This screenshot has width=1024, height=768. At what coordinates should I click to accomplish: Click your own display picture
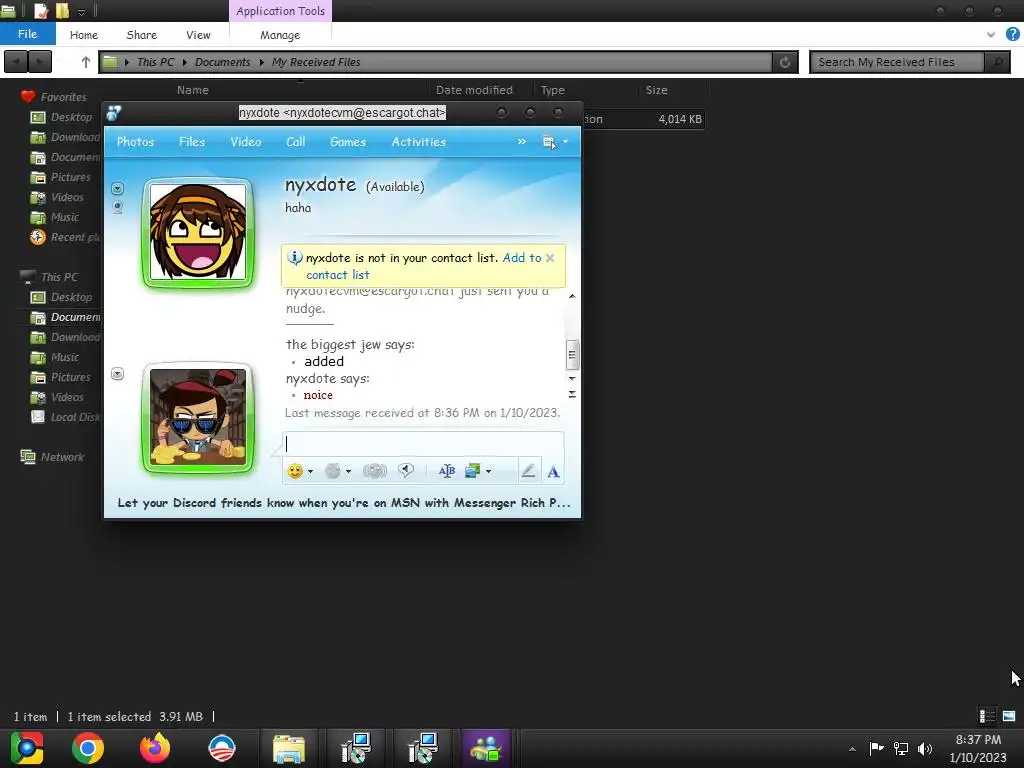coord(198,418)
